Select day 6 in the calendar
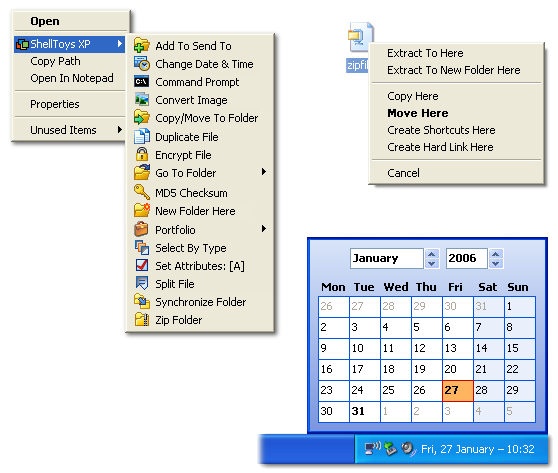The width and height of the screenshot is (558, 473). click(457, 328)
